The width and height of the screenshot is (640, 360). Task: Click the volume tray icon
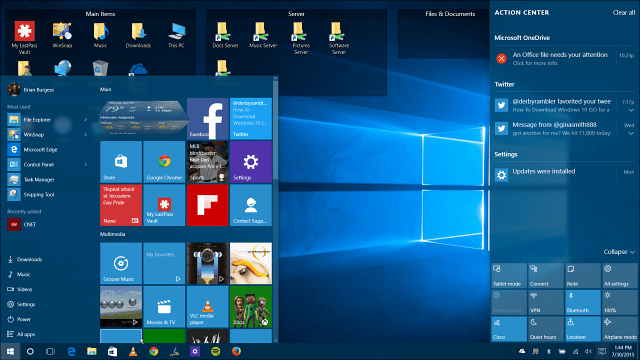point(588,351)
